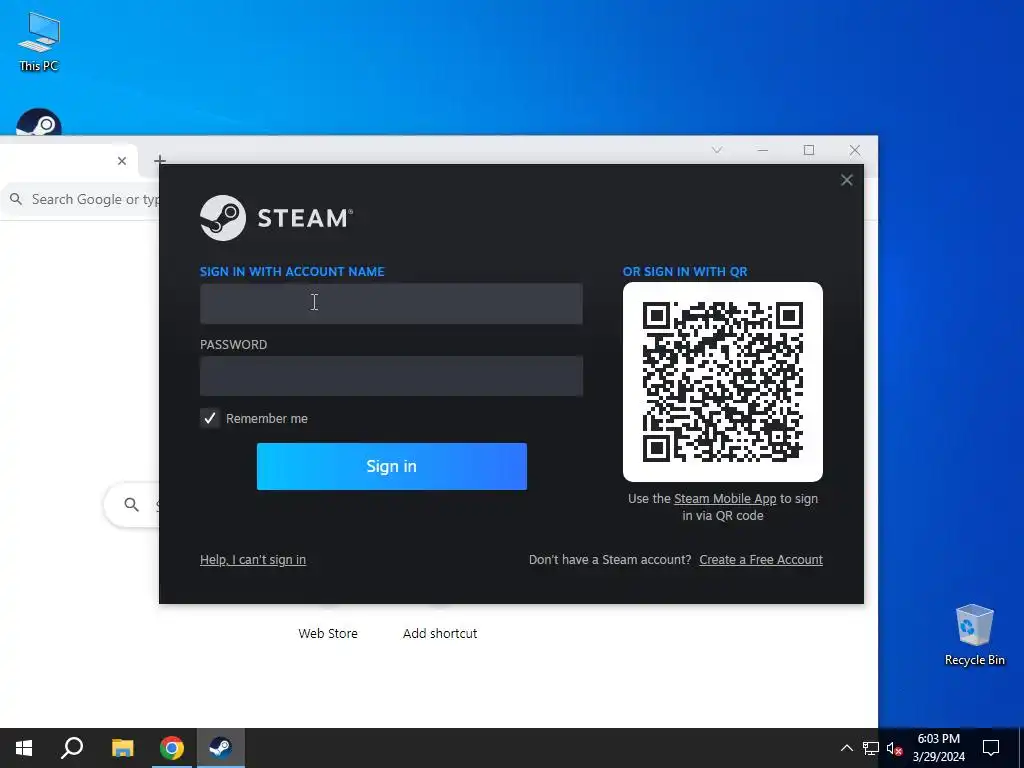The image size is (1024, 768).
Task: Click the Steam taskbar icon
Action: 221,748
